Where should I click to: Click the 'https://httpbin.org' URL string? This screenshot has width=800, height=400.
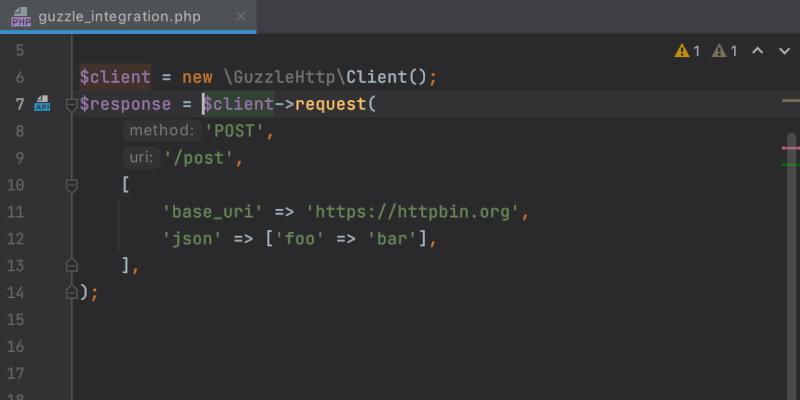[413, 212]
